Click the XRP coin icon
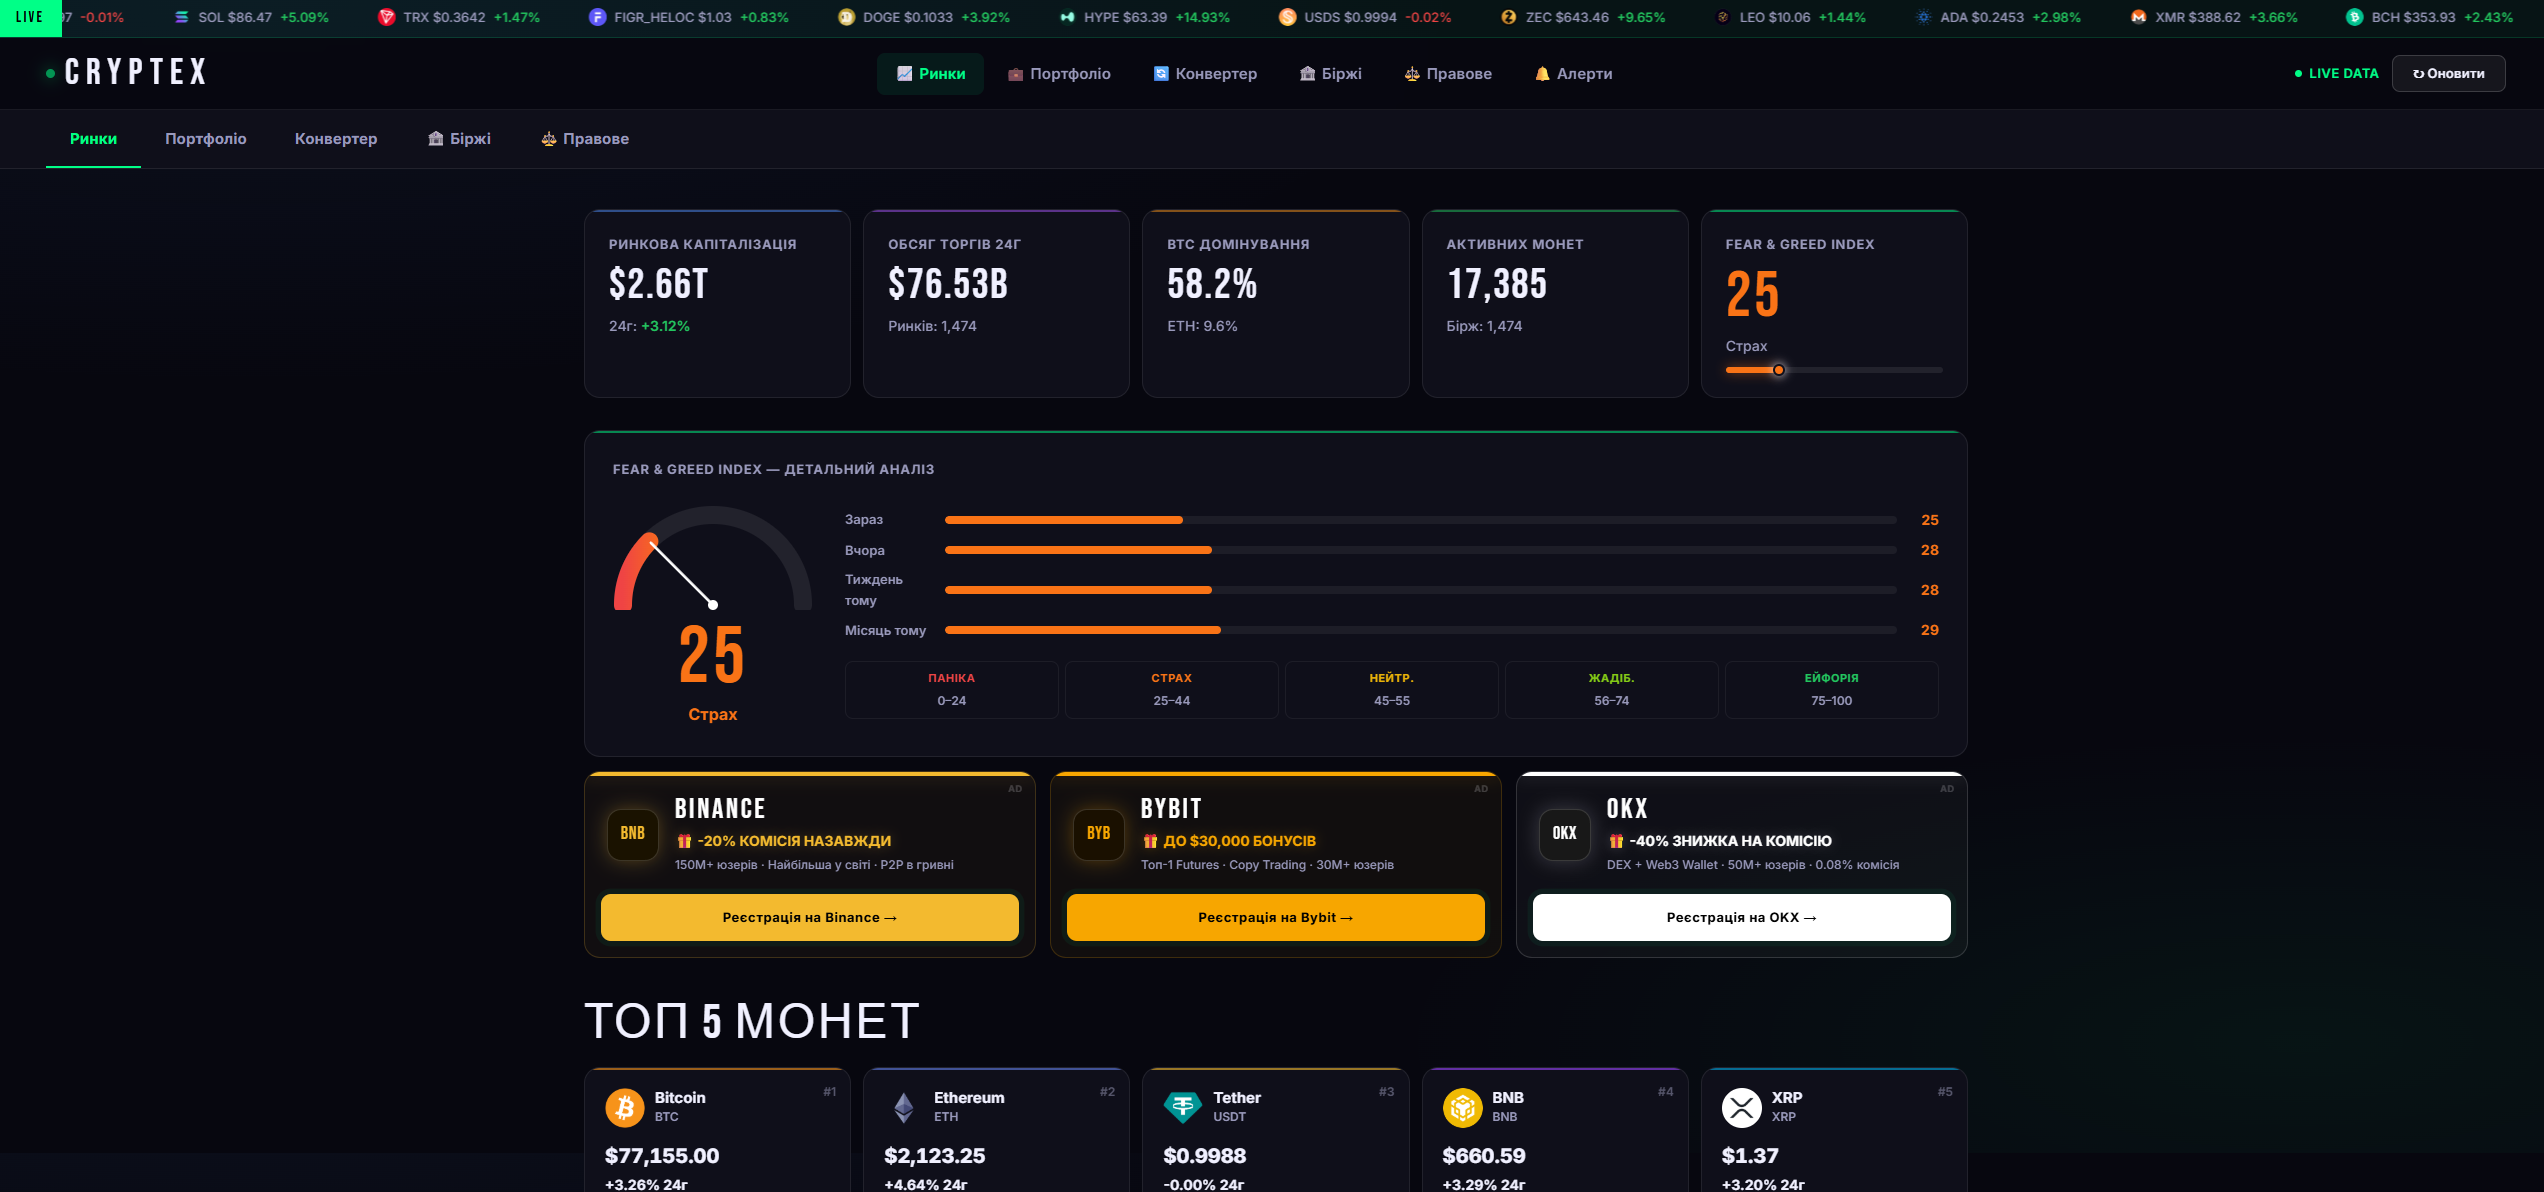Viewport: 2544px width, 1192px height. pyautogui.click(x=1741, y=1108)
